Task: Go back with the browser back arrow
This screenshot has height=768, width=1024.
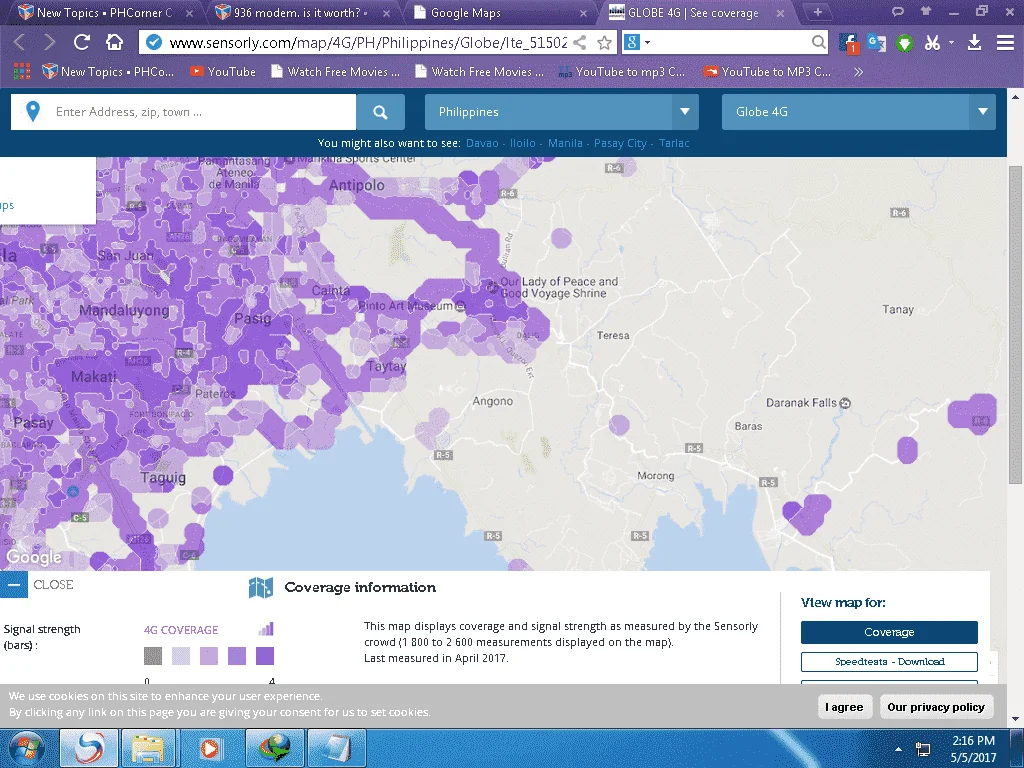Action: (19, 42)
